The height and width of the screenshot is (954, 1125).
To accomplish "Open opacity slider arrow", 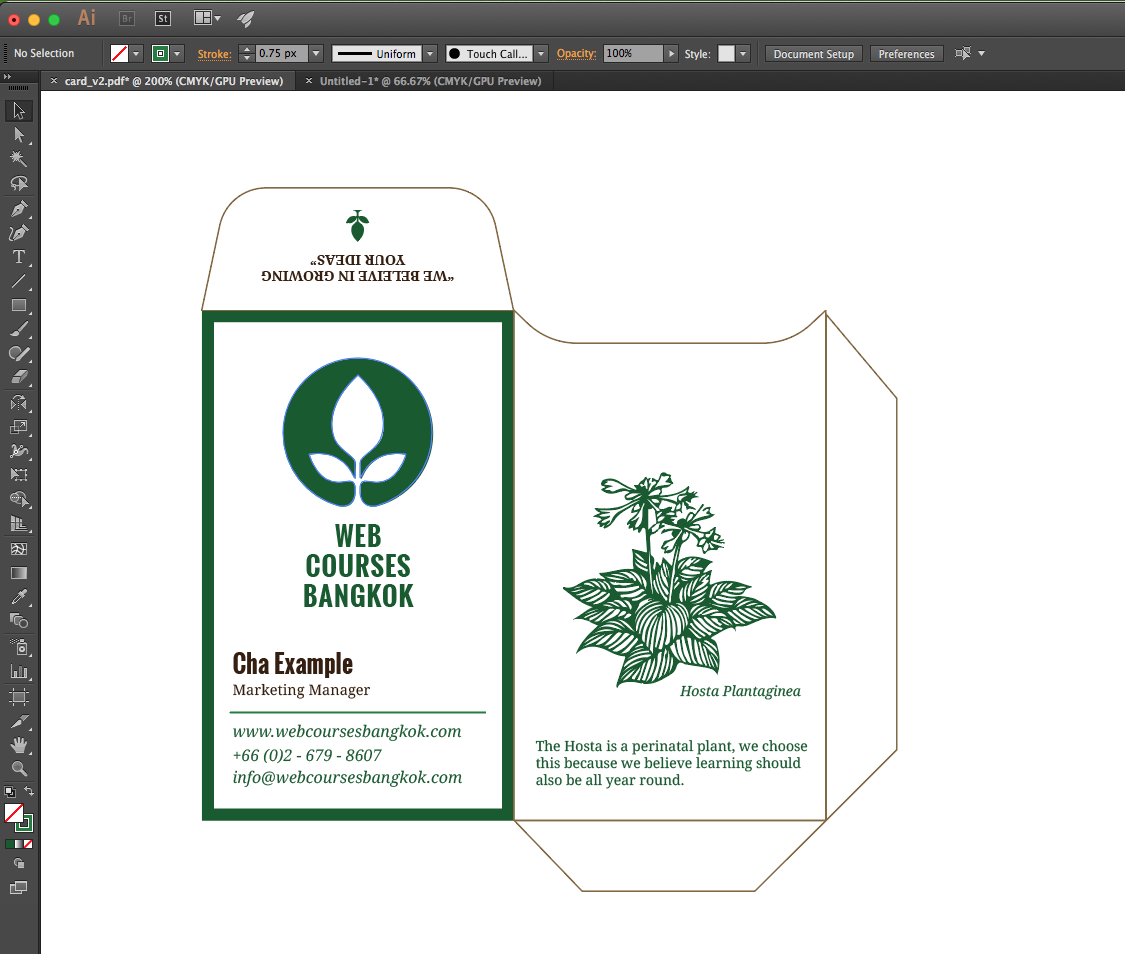I will click(671, 53).
